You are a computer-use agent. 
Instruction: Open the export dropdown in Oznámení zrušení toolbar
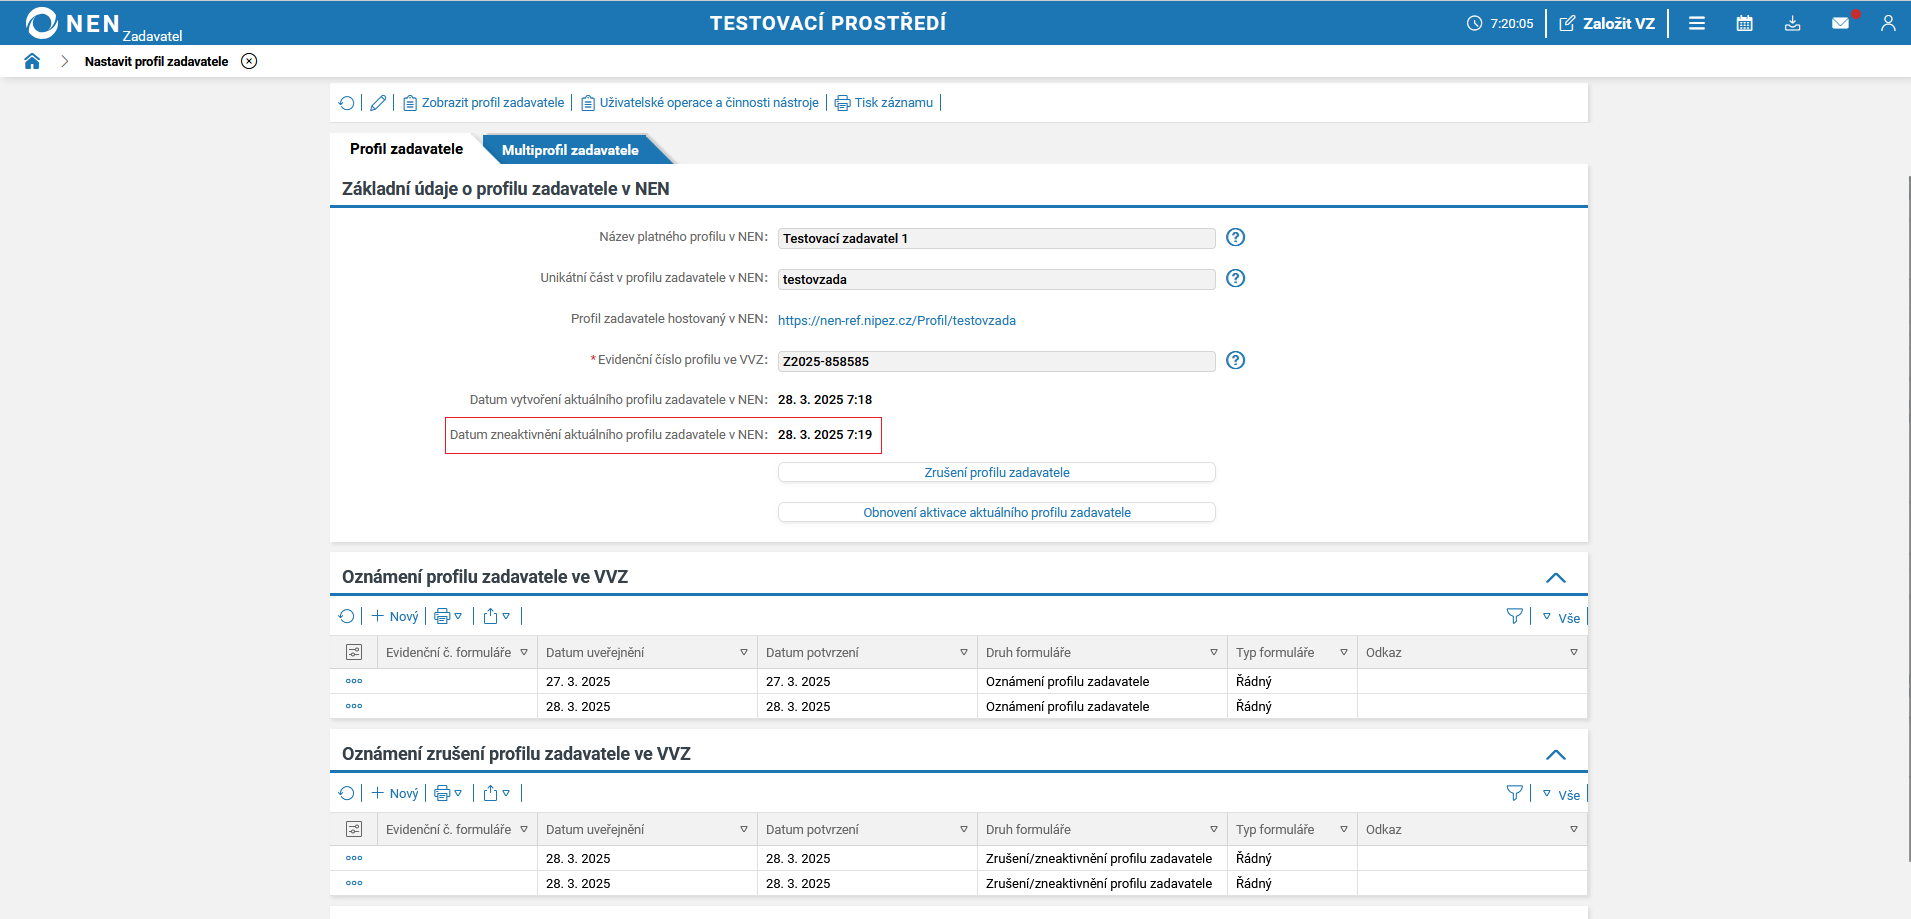click(x=497, y=794)
